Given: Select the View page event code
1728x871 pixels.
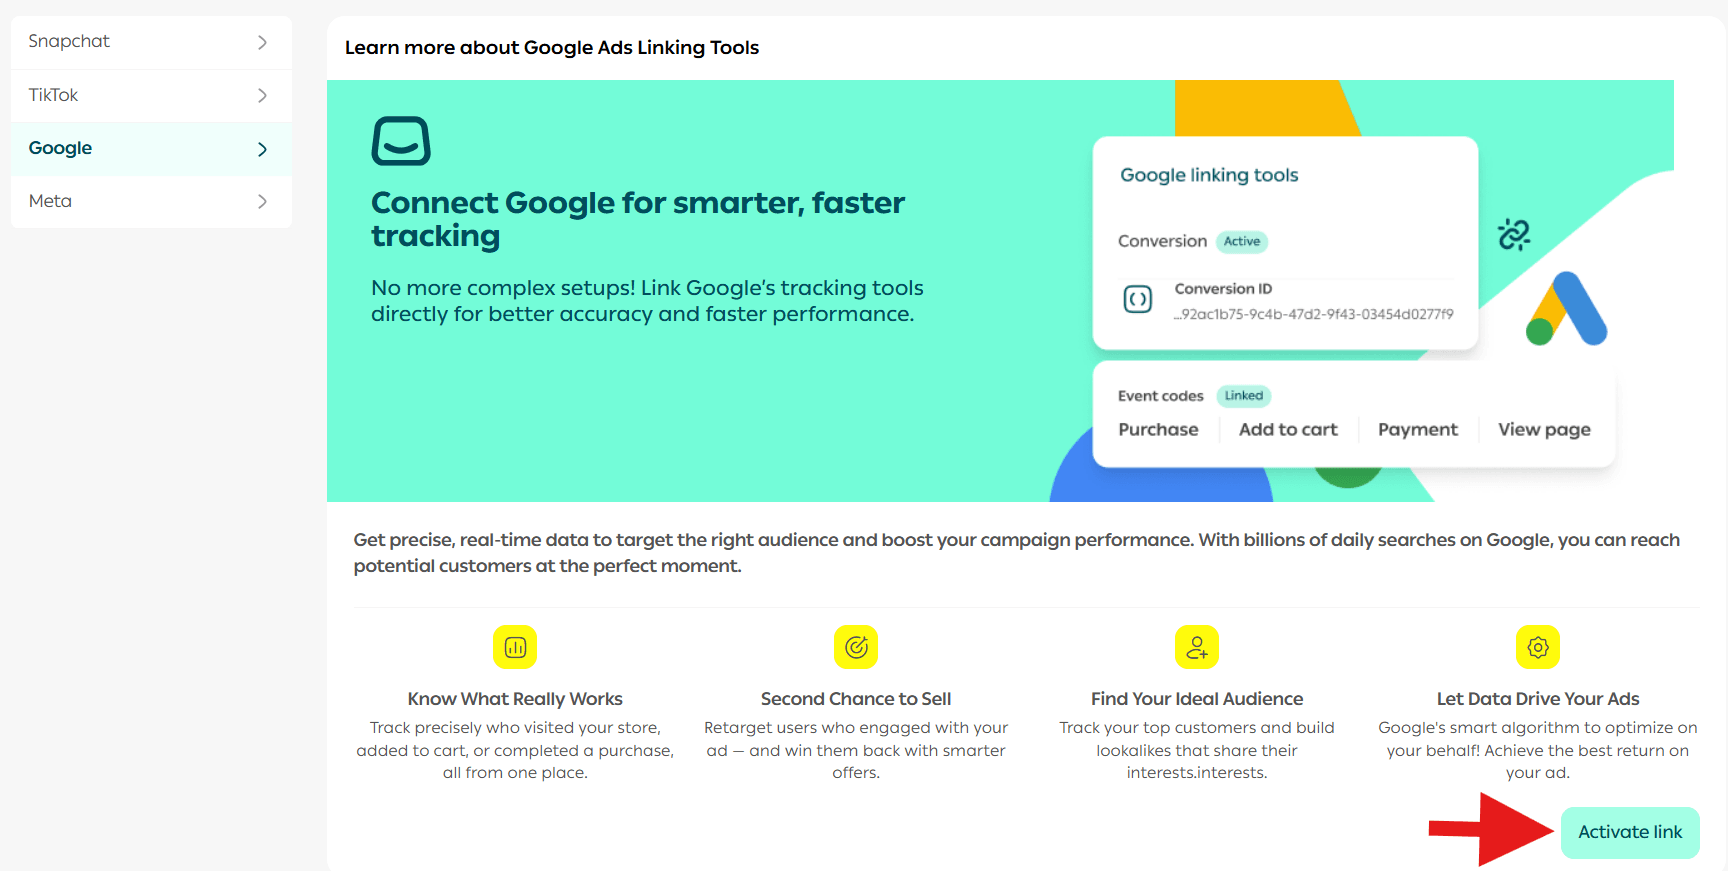Looking at the screenshot, I should coord(1544,430).
